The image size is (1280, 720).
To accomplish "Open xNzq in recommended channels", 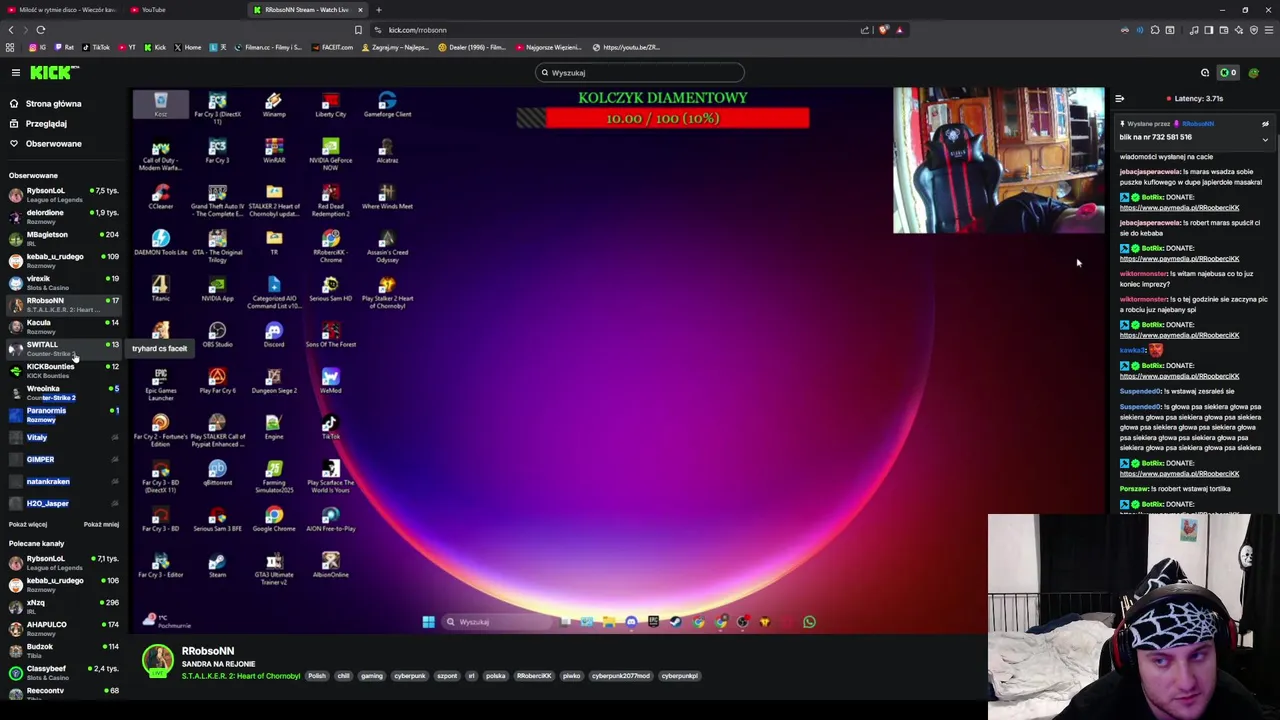I will click(x=62, y=606).
